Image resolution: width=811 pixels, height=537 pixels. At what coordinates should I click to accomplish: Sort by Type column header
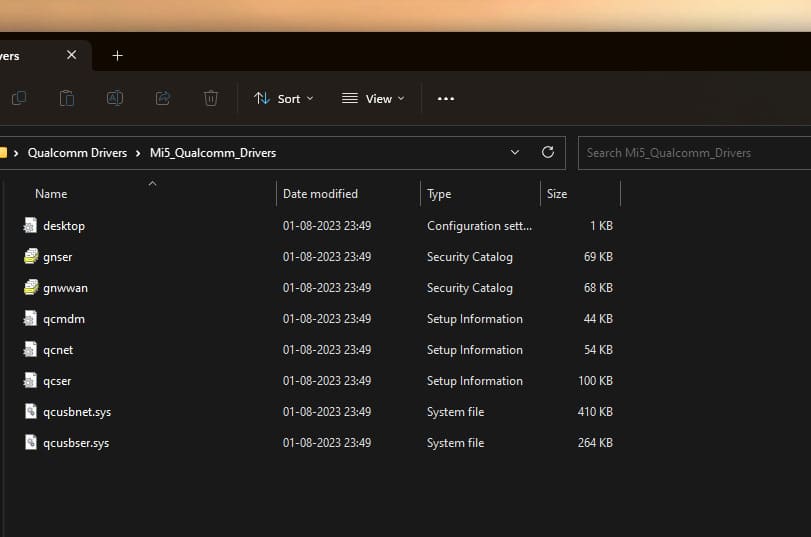click(439, 194)
